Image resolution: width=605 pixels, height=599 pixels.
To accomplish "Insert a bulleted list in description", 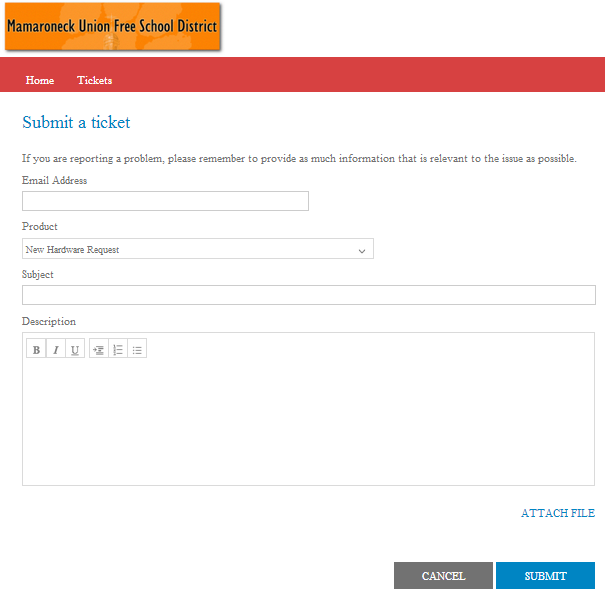I will [137, 349].
